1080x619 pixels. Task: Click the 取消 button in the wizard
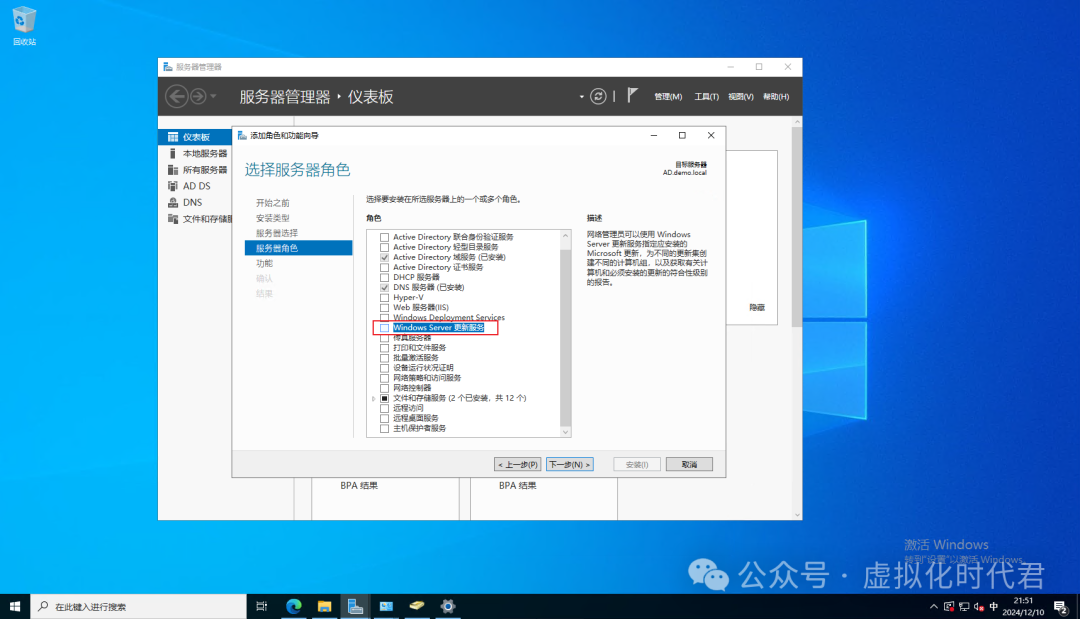pyautogui.click(x=689, y=465)
